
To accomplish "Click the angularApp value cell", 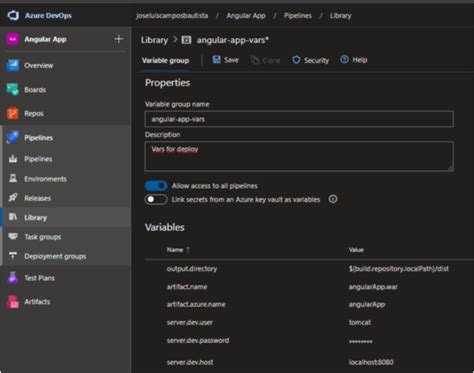I will point(367,304).
